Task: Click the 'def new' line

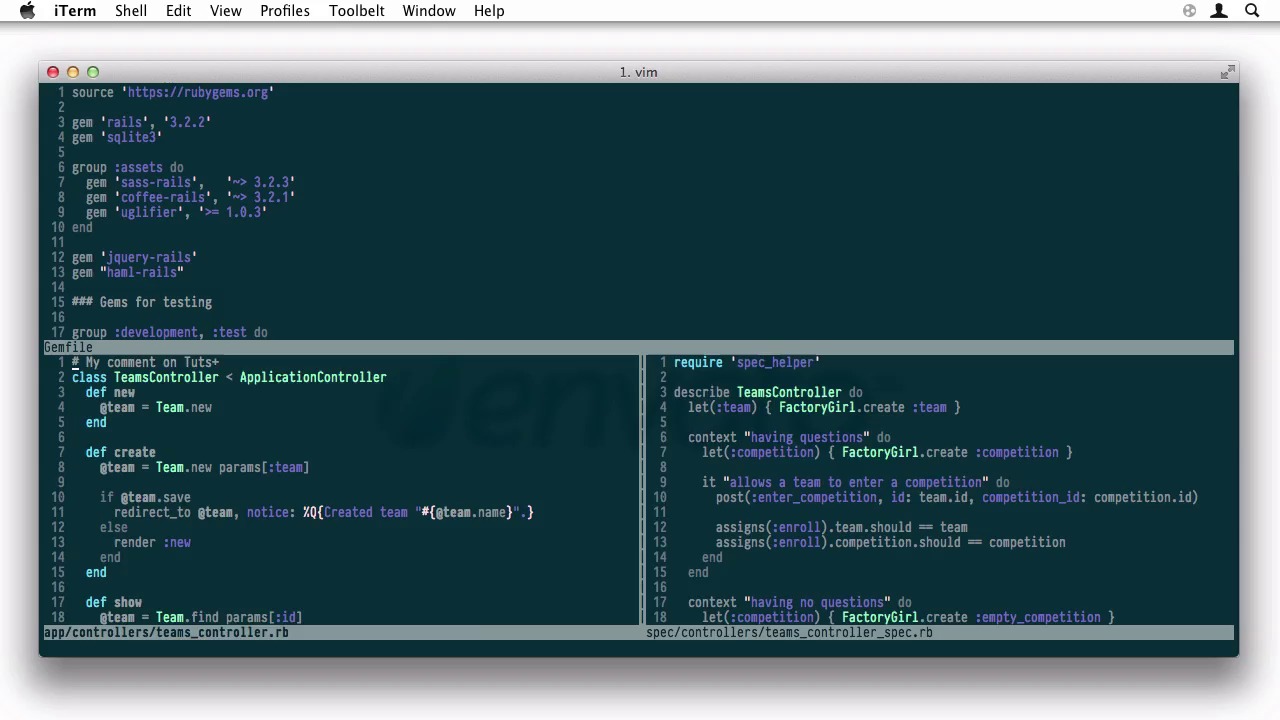Action: point(110,392)
